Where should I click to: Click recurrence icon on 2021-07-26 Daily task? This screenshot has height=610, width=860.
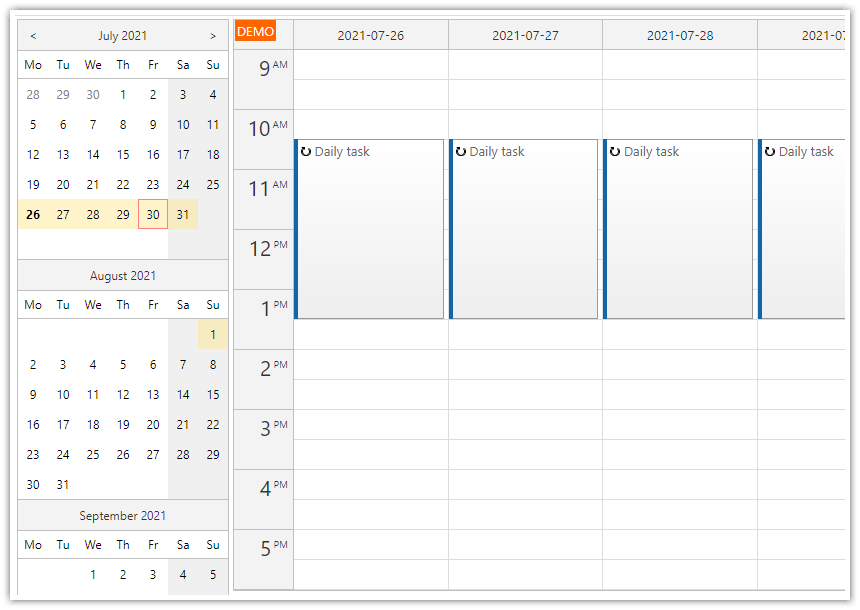coord(306,152)
